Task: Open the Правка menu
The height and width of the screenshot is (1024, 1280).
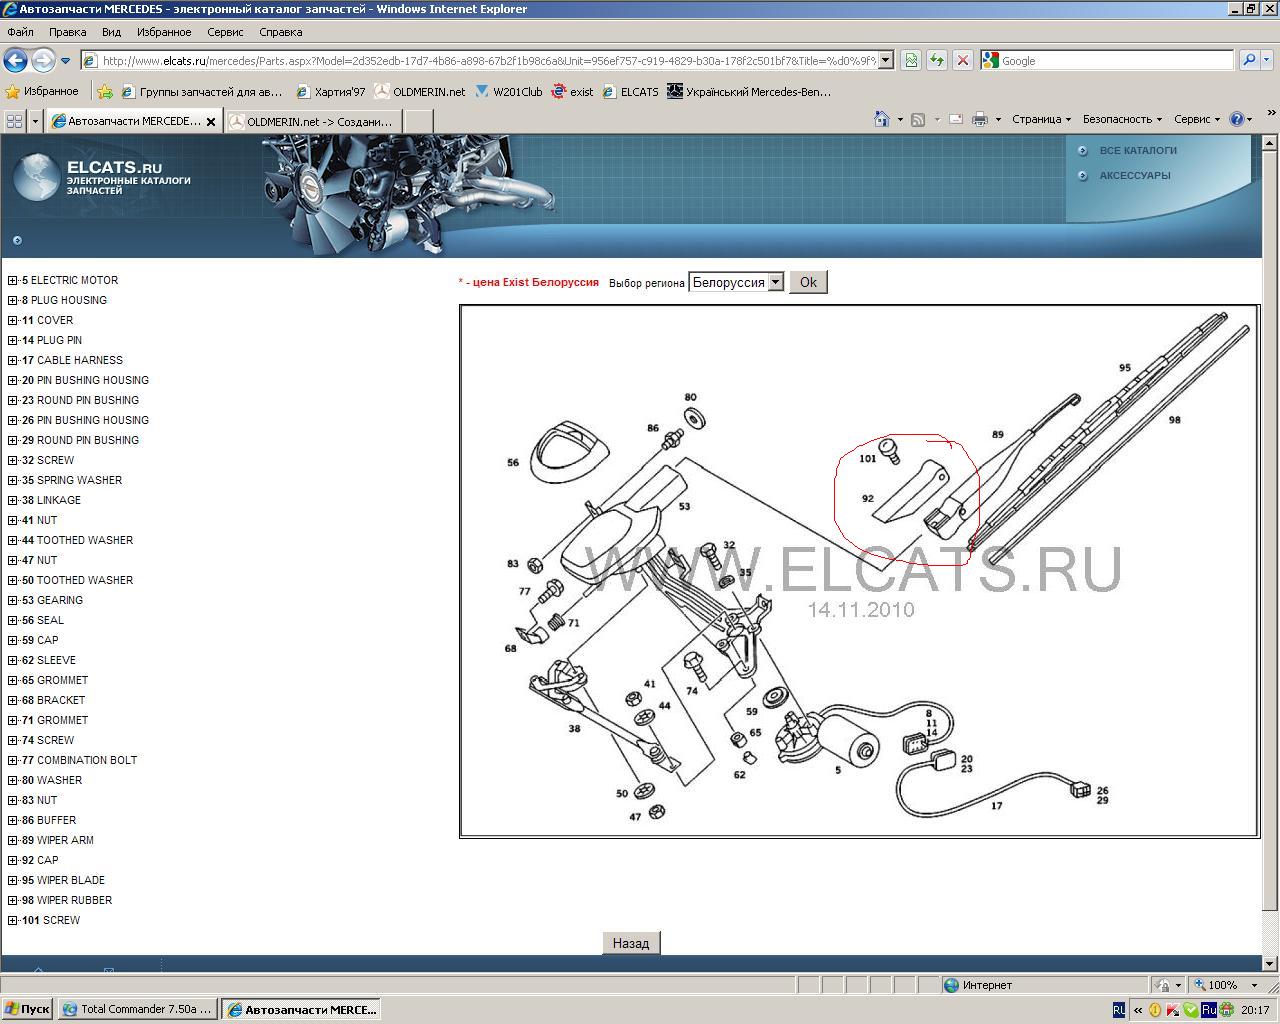Action: coord(67,32)
